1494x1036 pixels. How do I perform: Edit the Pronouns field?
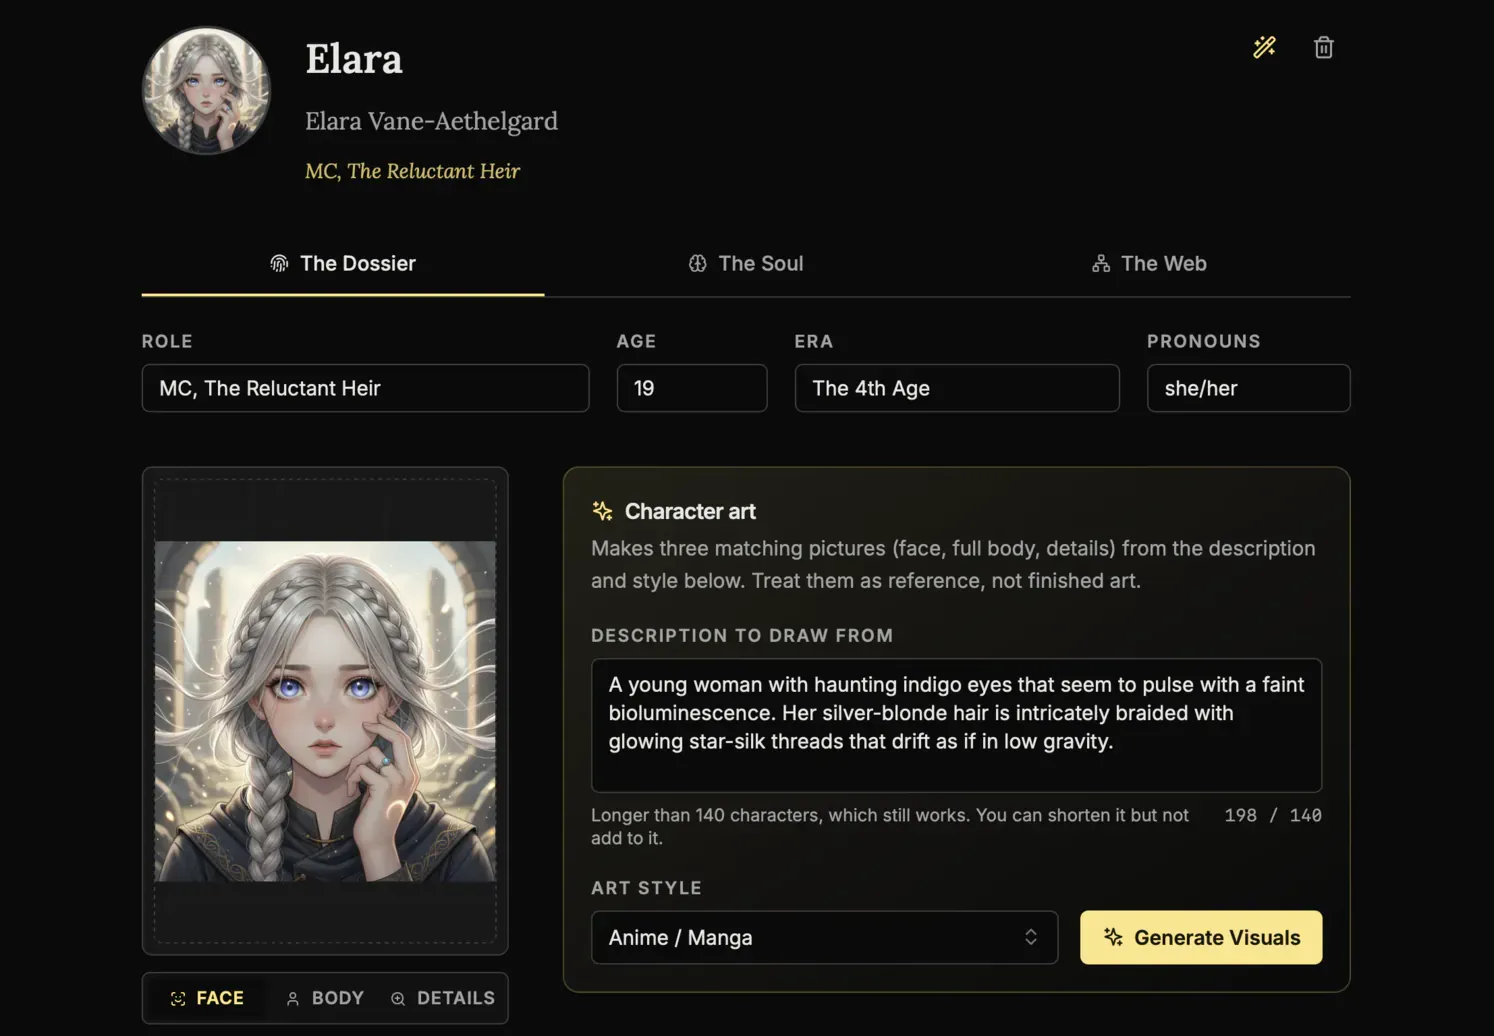[1248, 388]
